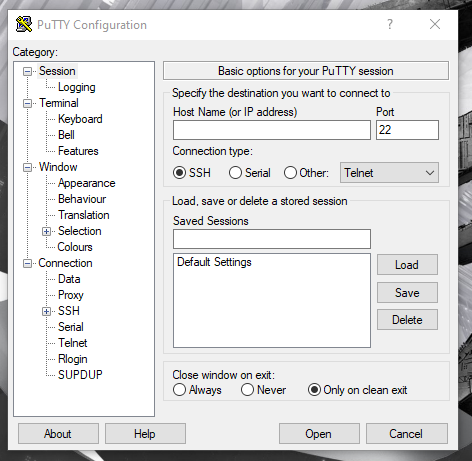Click the Port number field
The height and width of the screenshot is (461, 472).
click(407, 130)
